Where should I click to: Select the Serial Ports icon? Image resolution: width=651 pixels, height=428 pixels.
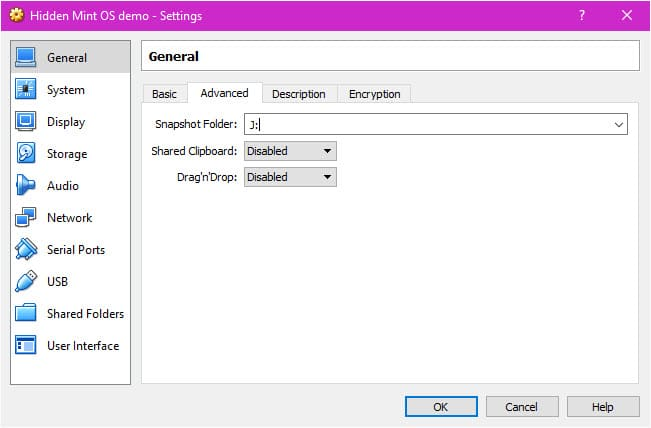click(26, 249)
